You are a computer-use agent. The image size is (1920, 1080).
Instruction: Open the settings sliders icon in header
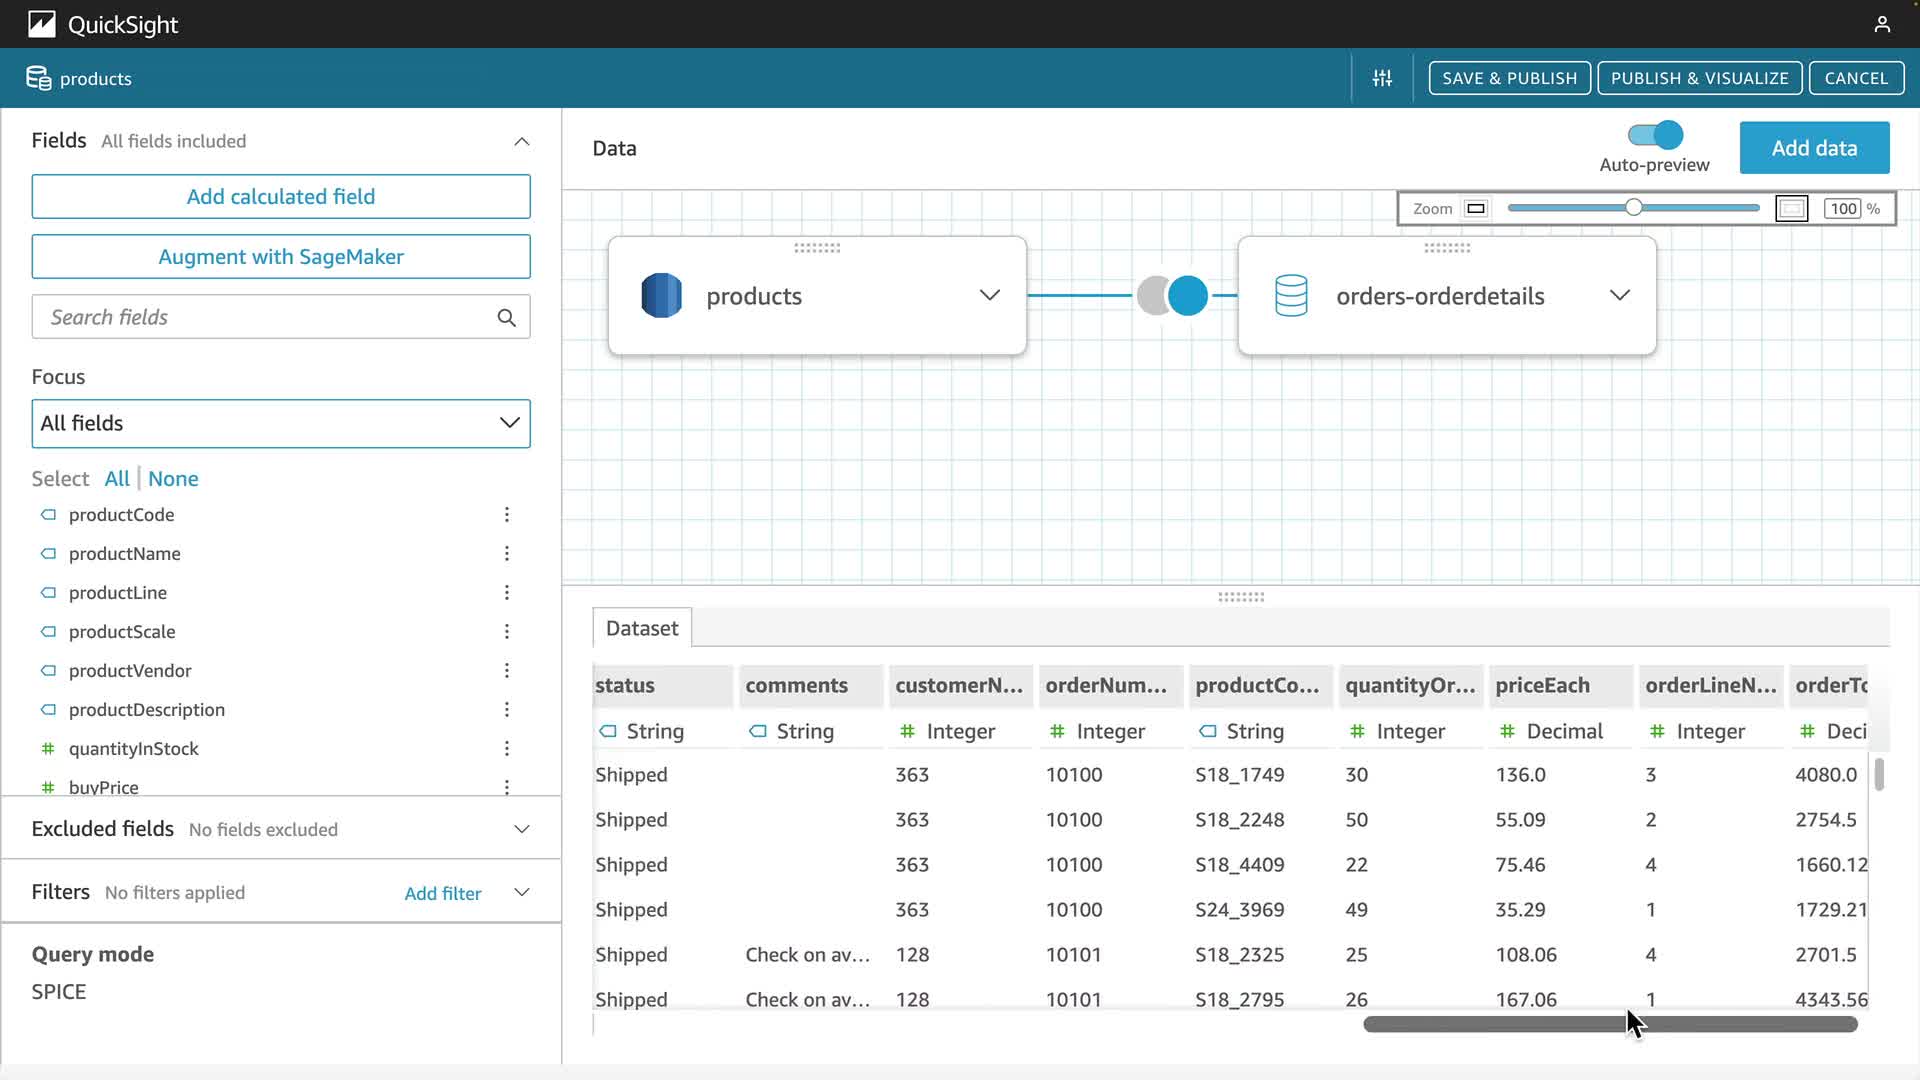click(1382, 78)
